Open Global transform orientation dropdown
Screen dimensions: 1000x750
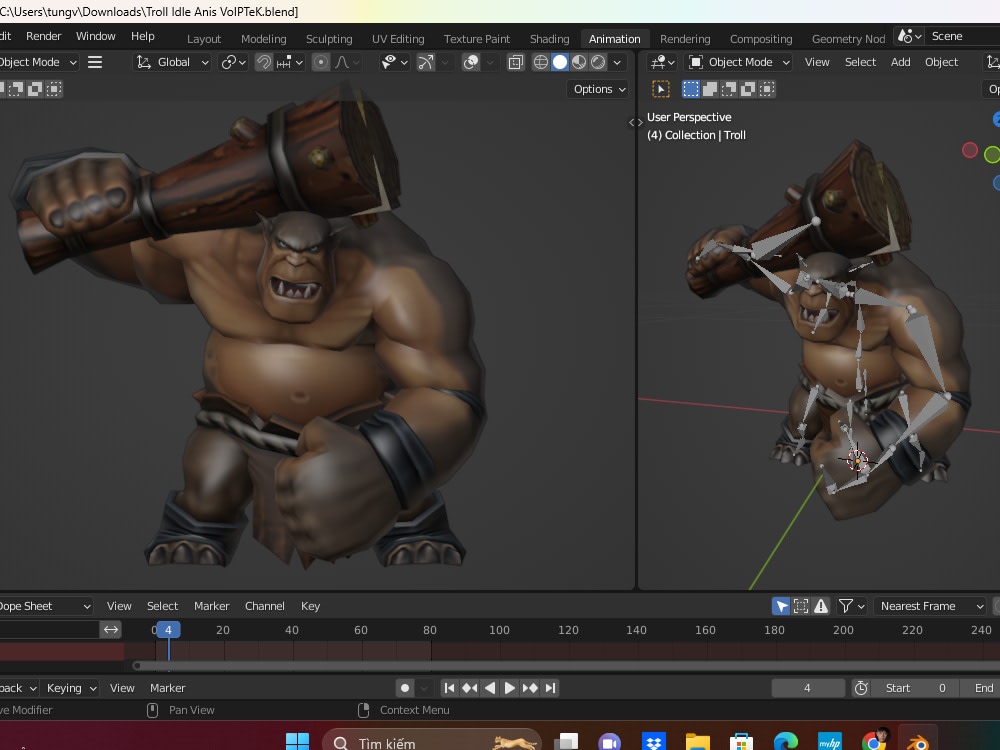tap(172, 62)
